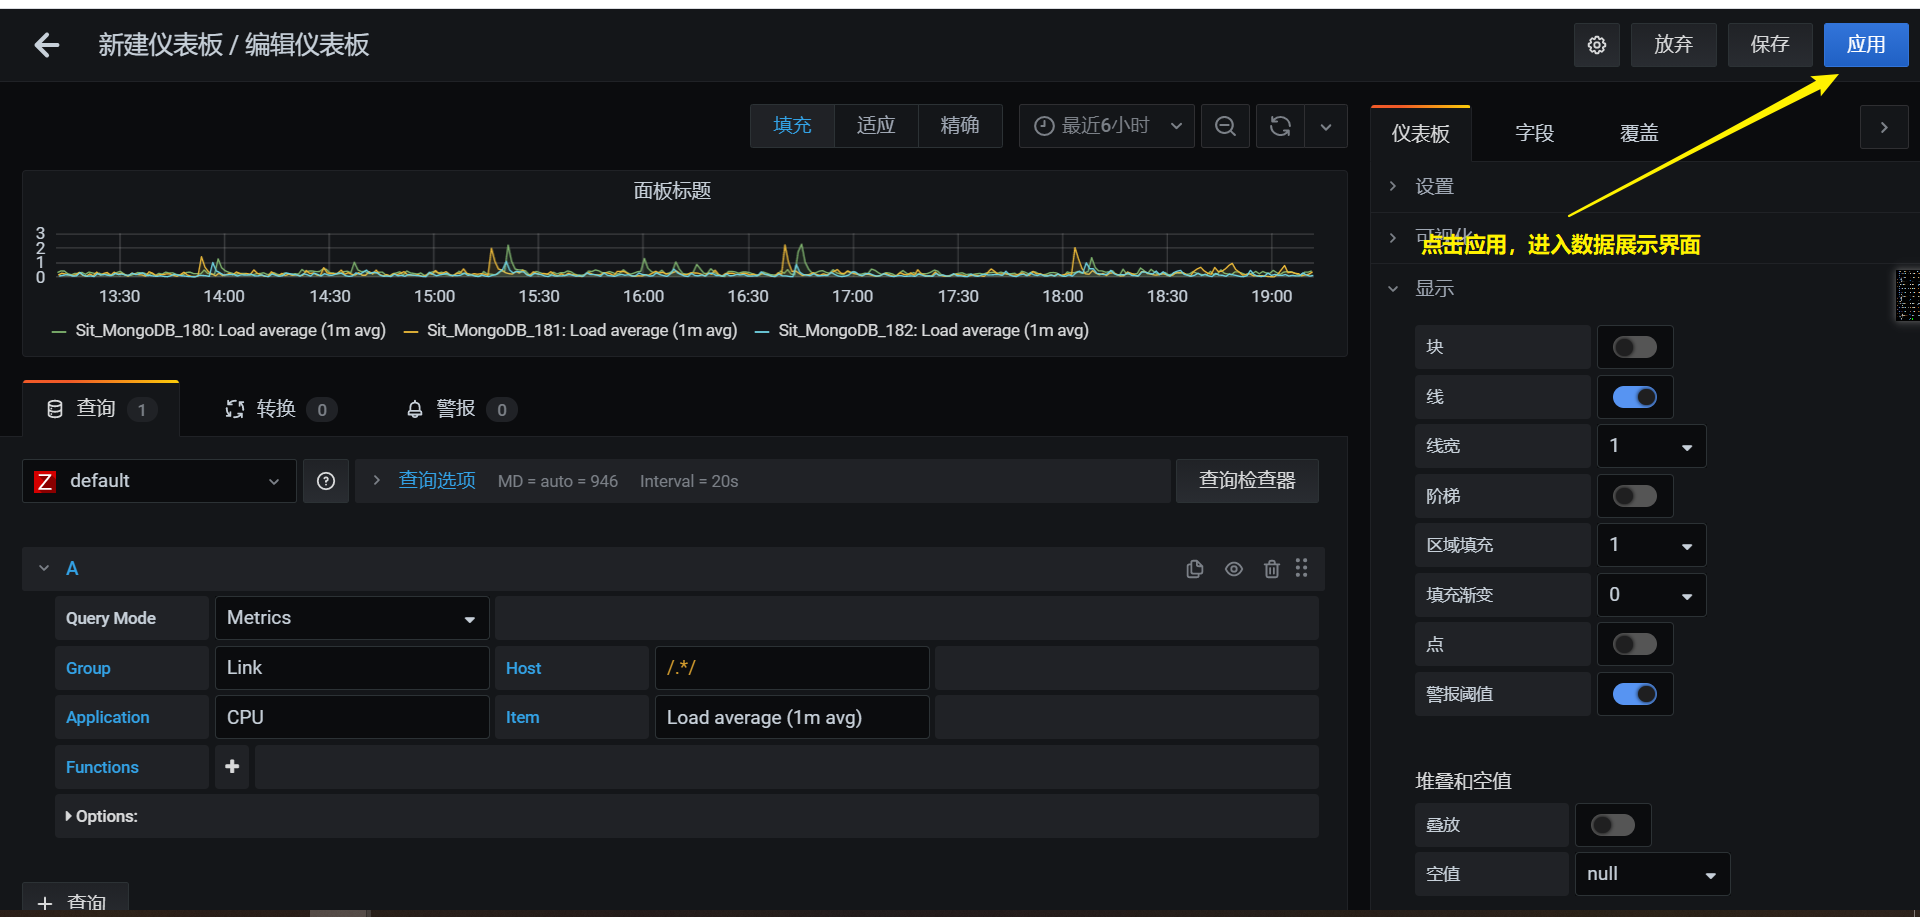Click the Group field with Link
1920x917 pixels.
(x=352, y=668)
